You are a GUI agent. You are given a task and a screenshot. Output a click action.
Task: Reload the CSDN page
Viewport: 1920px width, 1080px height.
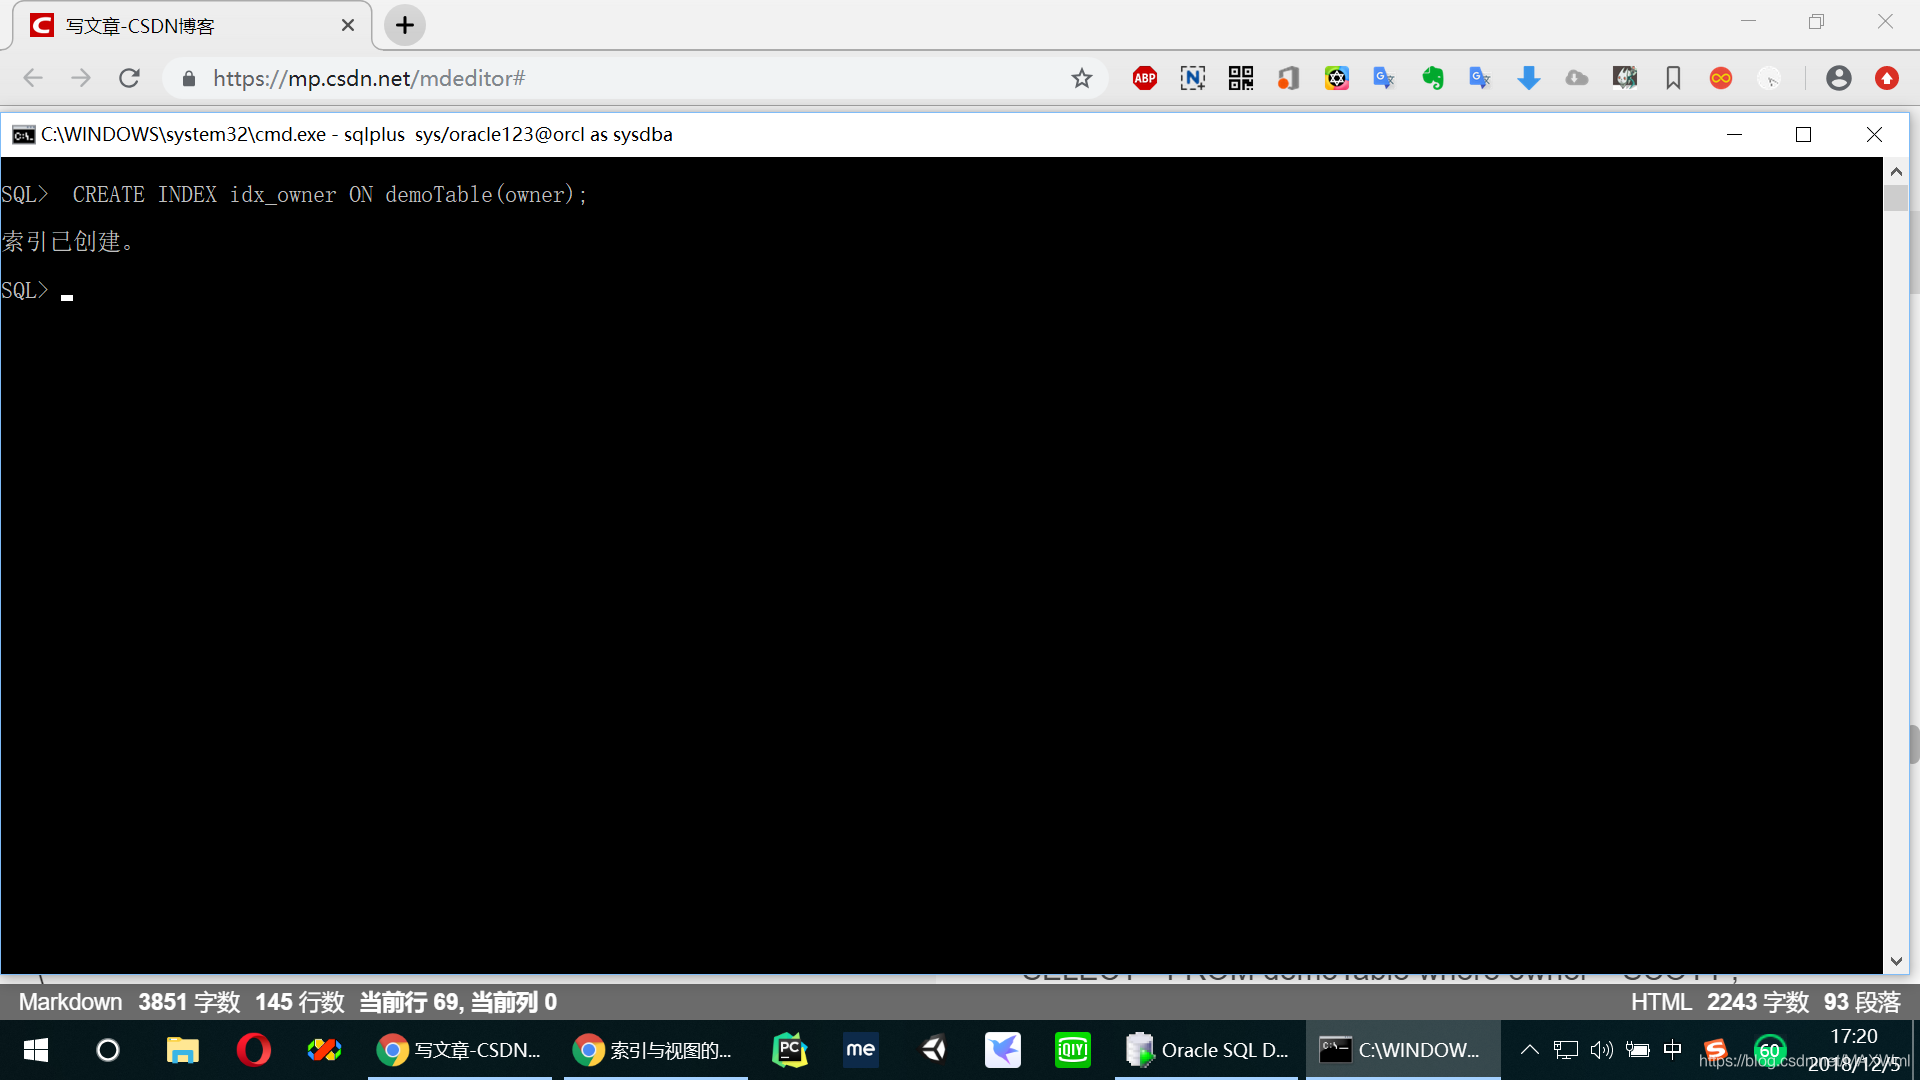click(x=129, y=78)
